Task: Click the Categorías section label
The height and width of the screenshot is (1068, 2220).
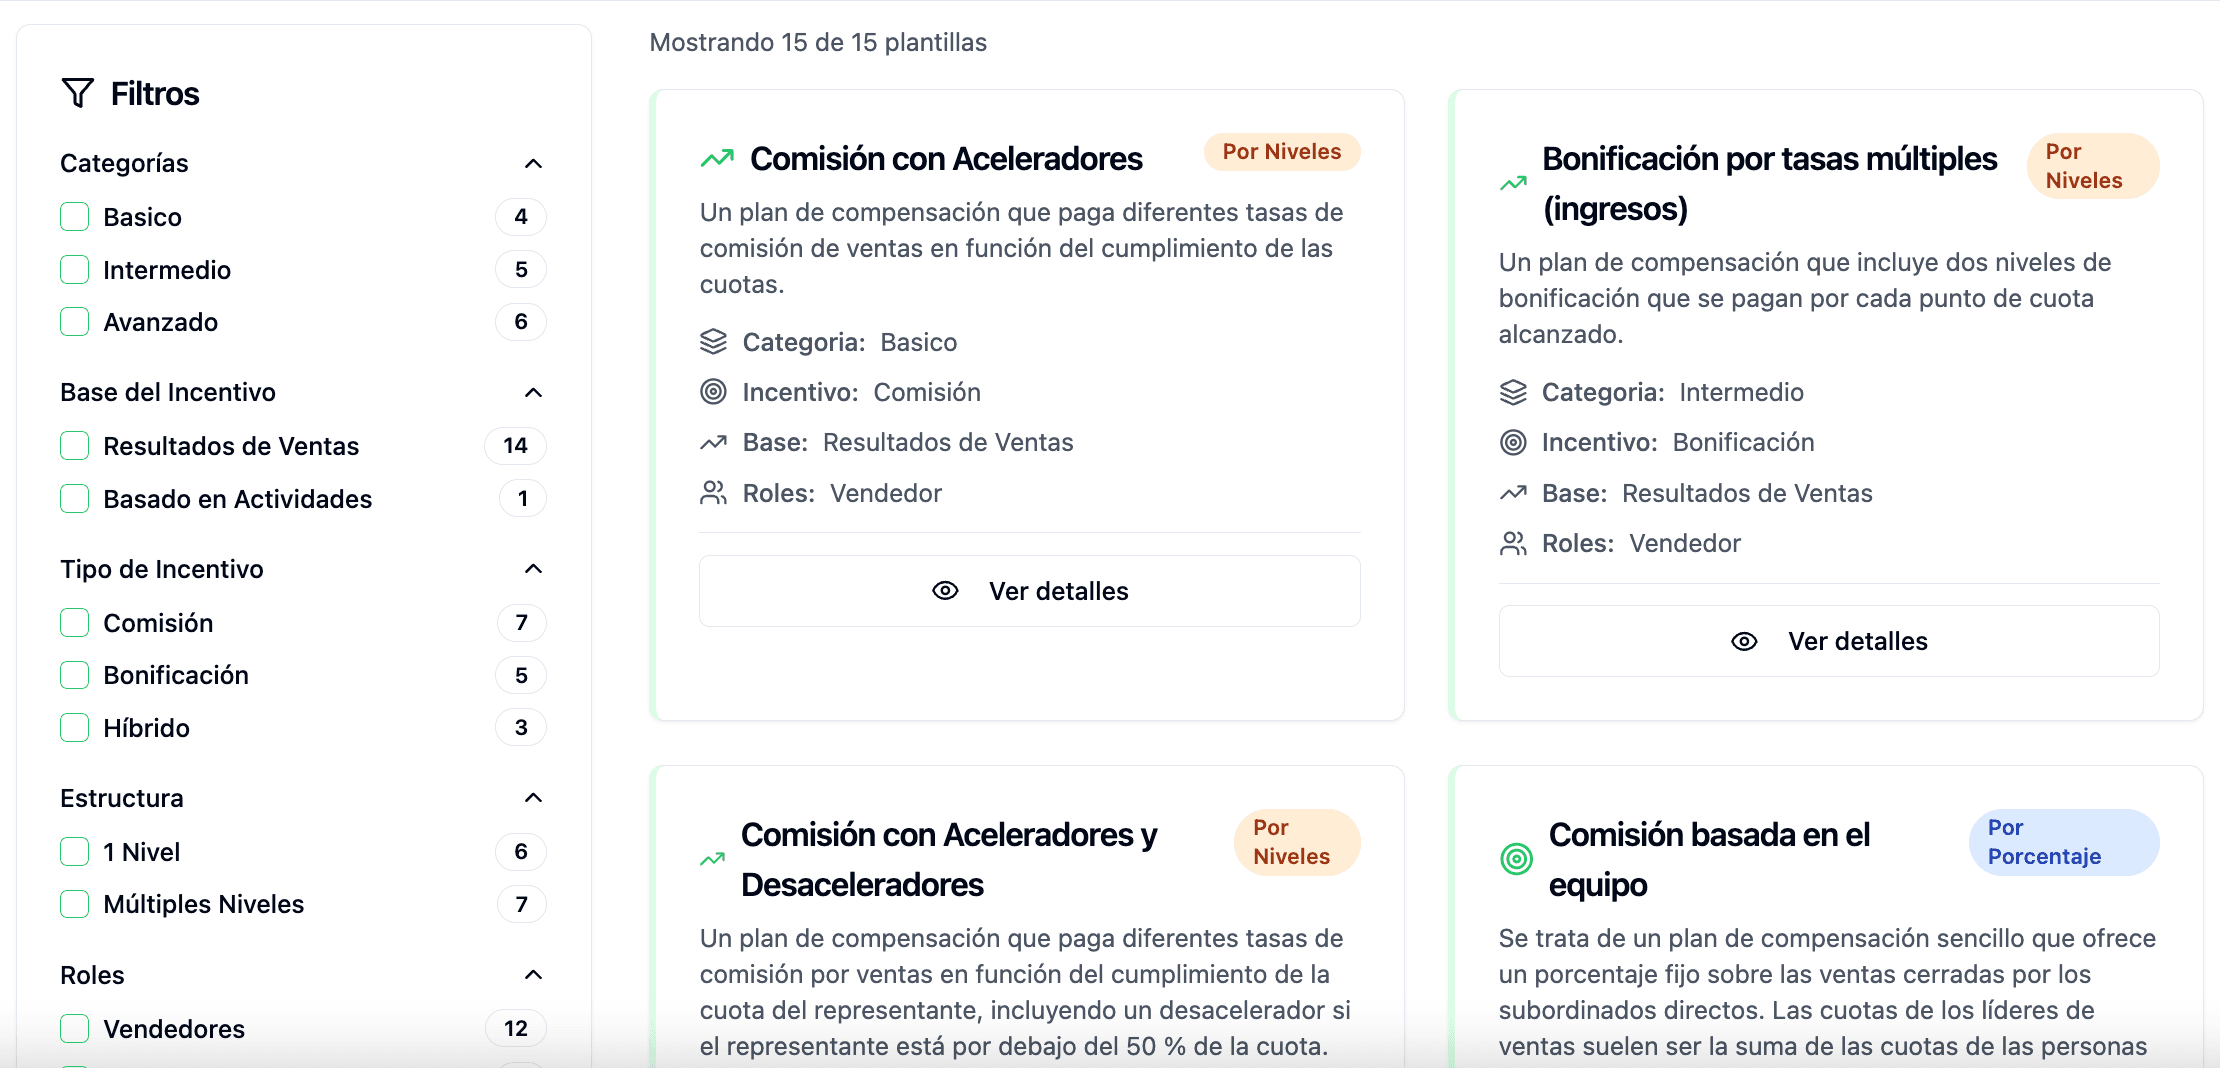Action: pos(124,163)
